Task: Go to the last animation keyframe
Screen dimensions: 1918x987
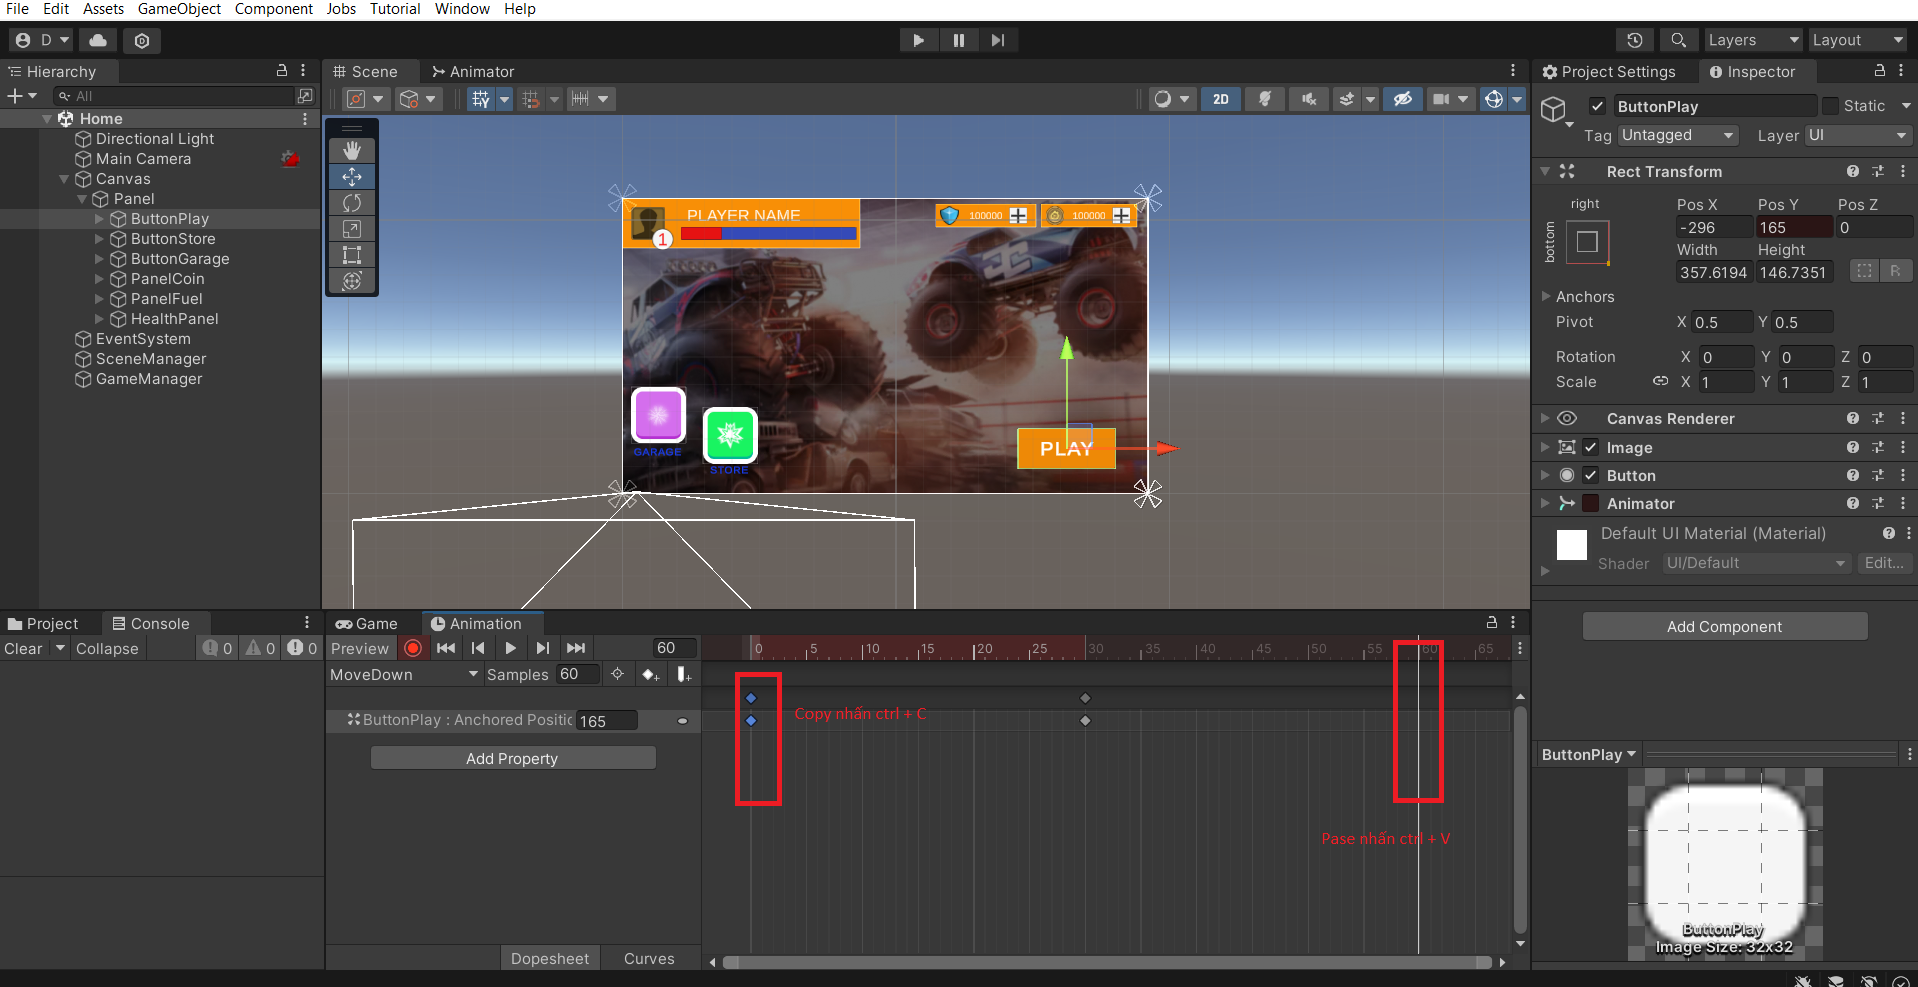Action: 576,648
